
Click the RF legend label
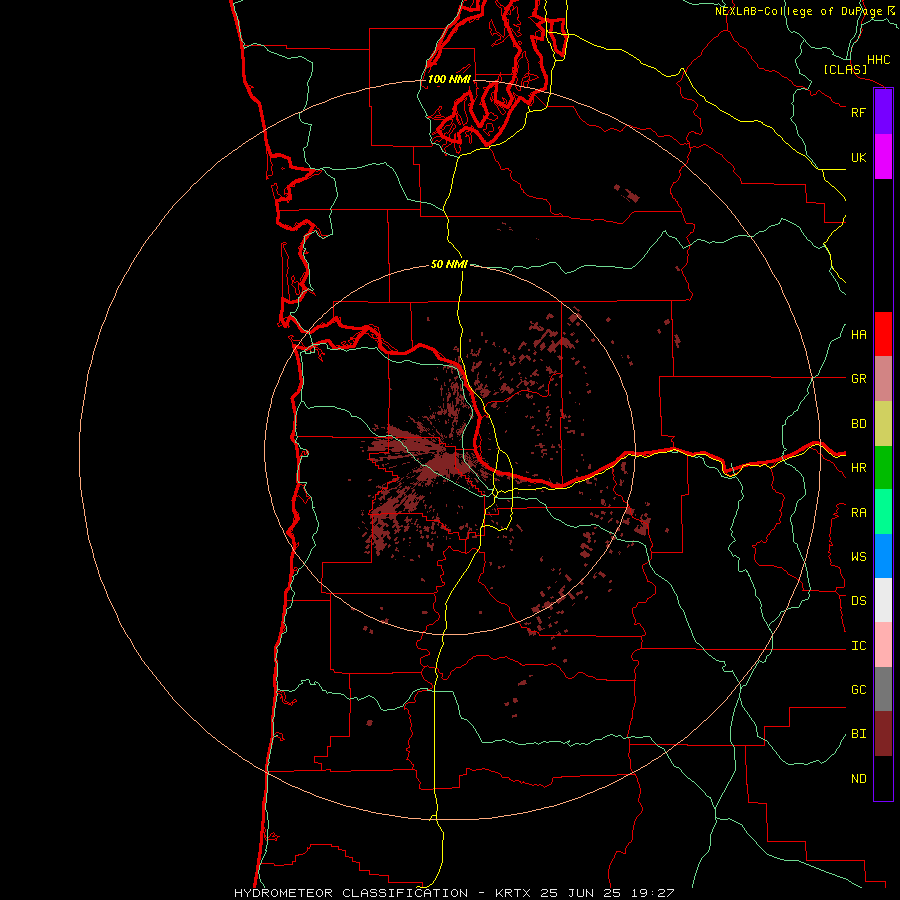coord(858,112)
